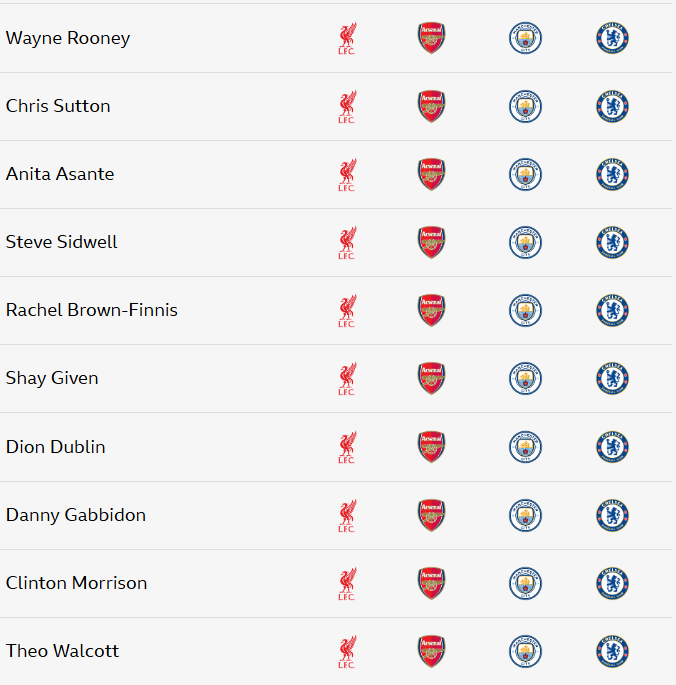This screenshot has height=685, width=676.
Task: Click the Chelsea crest in Steve Sidwell's row
Action: click(612, 243)
